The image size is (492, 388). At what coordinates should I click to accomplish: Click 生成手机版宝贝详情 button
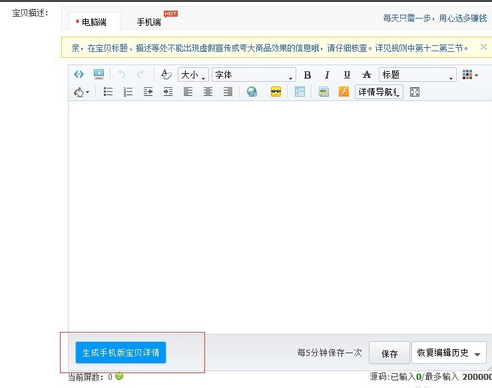pos(121,352)
